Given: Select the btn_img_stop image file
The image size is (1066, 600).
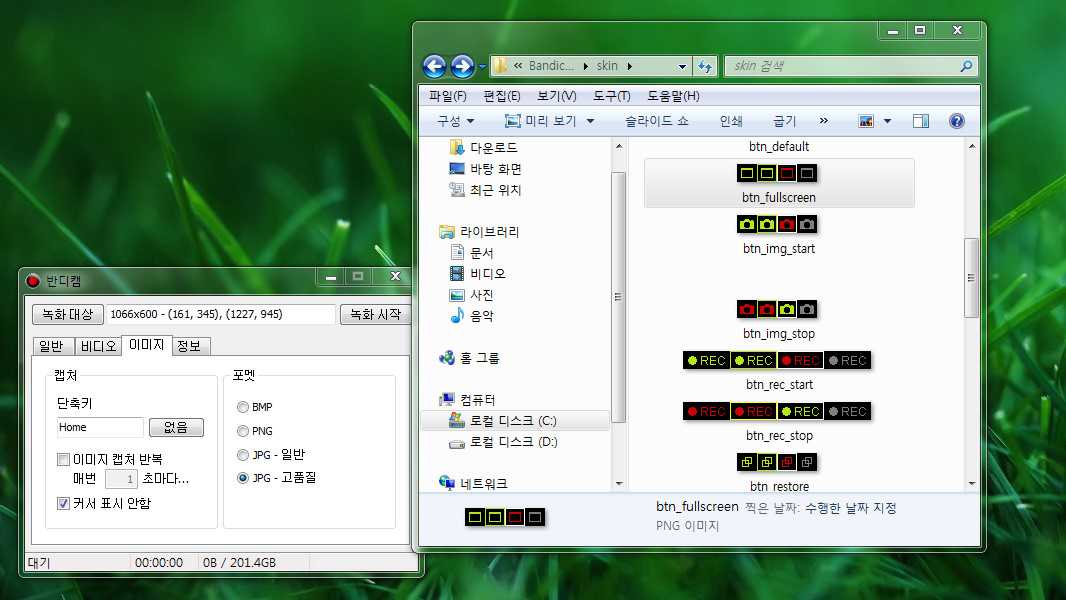Looking at the screenshot, I should (x=779, y=319).
